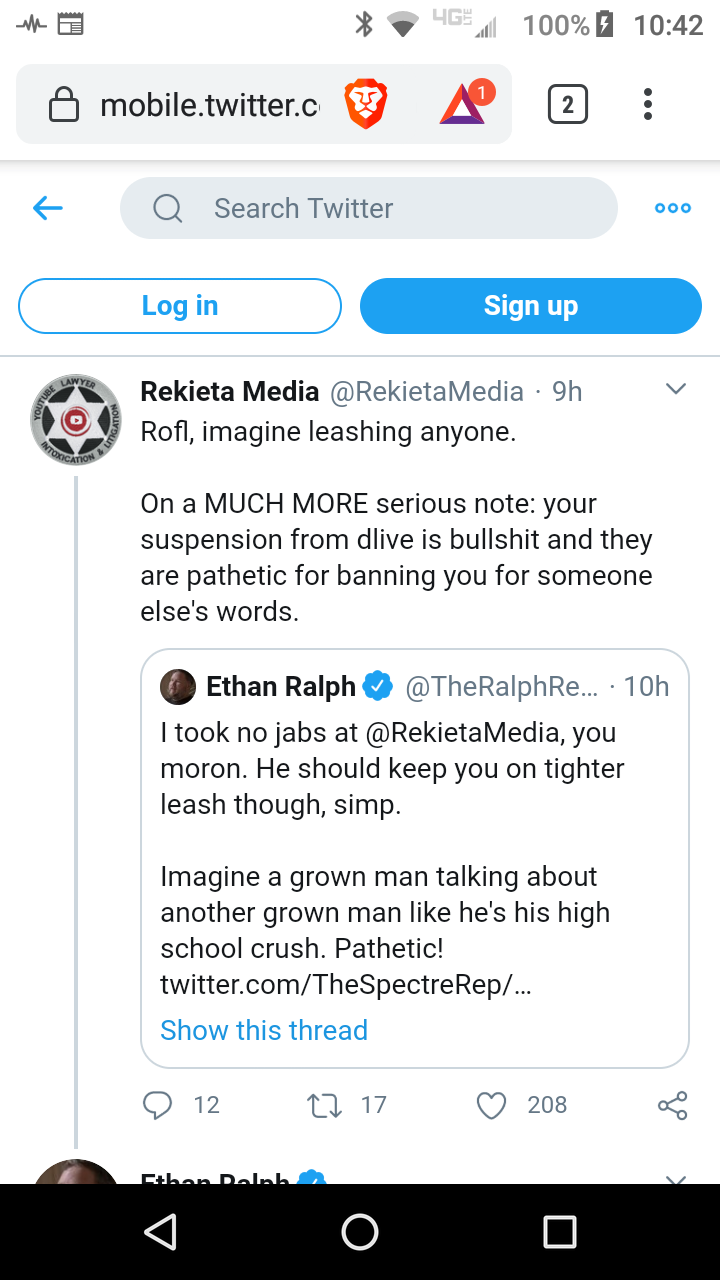The height and width of the screenshot is (1280, 720).
Task: Open the twitter.com/TheSpectreRep link
Action: tap(346, 984)
